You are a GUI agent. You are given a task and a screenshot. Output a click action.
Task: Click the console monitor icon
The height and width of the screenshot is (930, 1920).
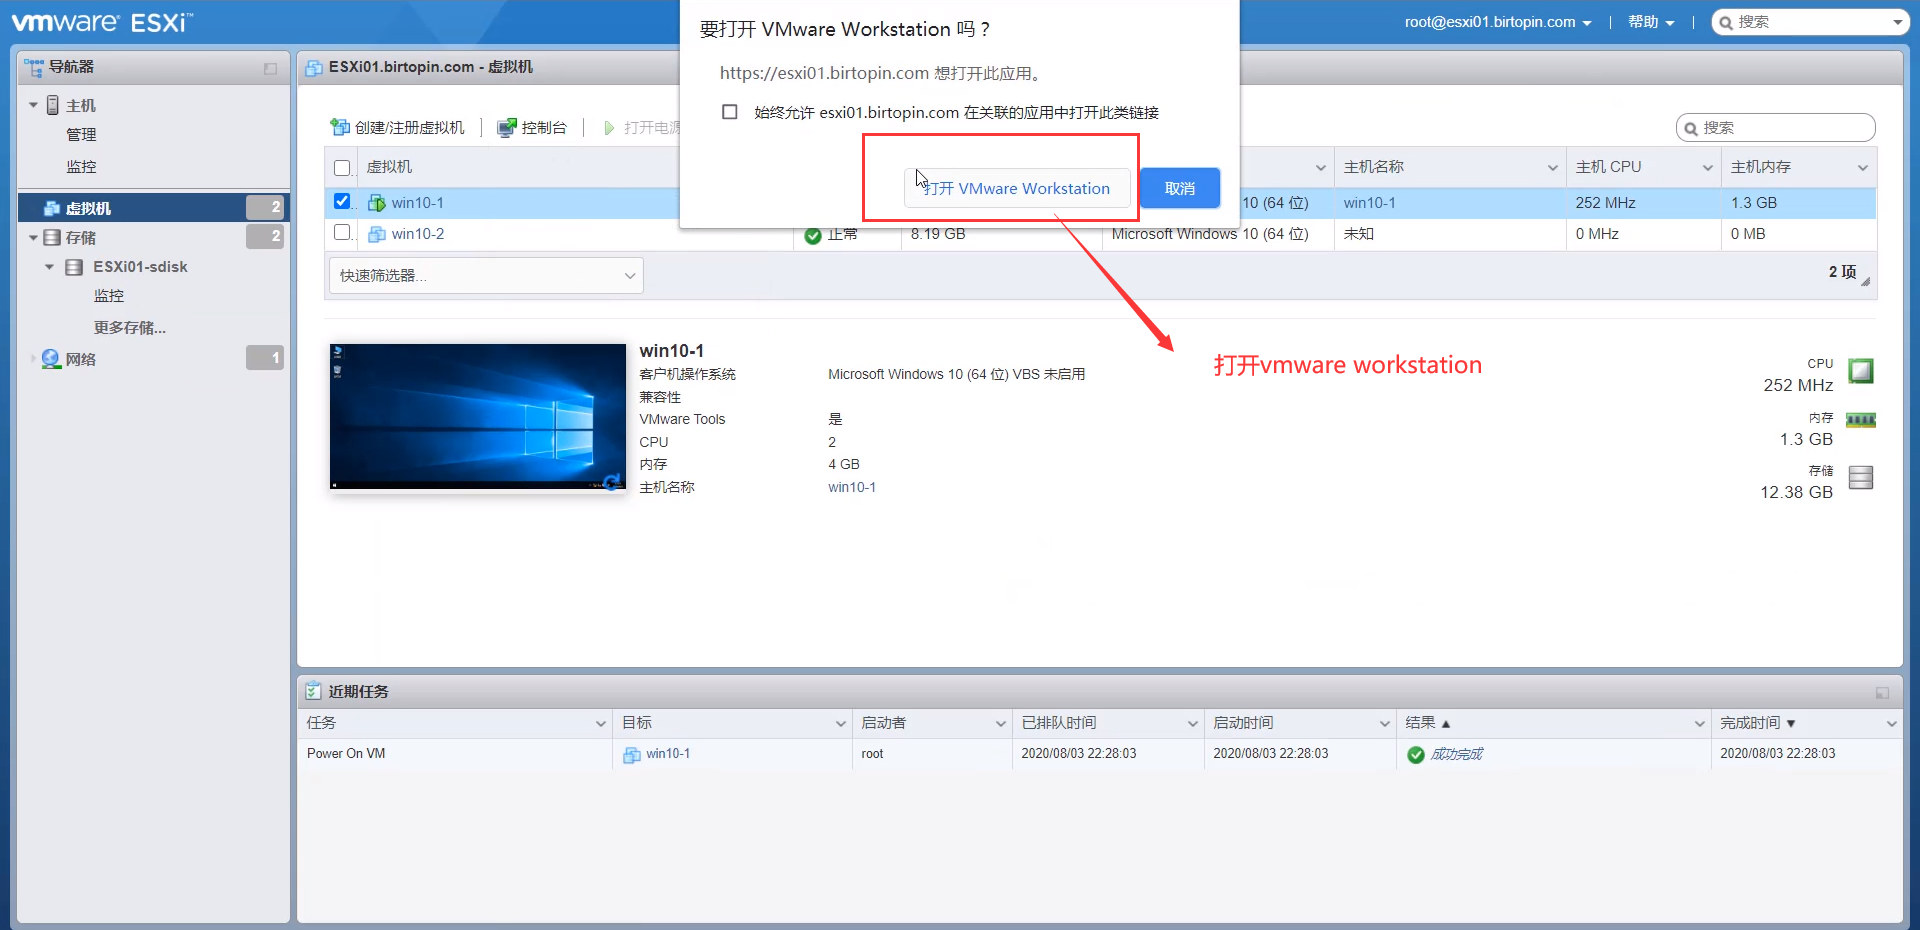(507, 127)
